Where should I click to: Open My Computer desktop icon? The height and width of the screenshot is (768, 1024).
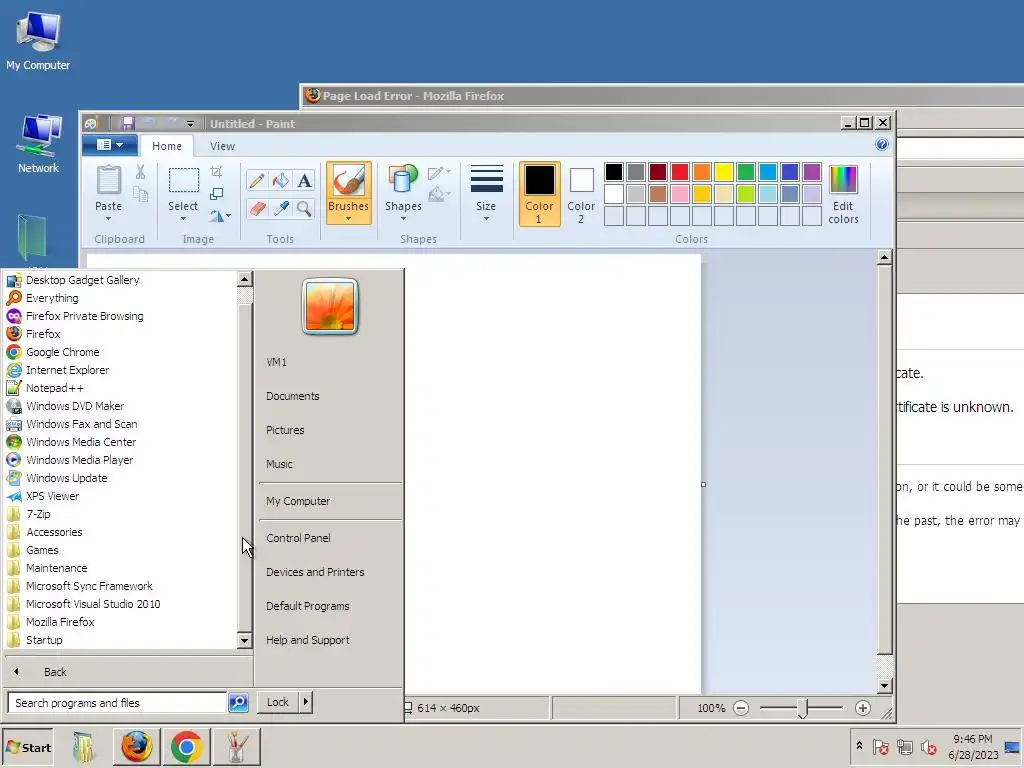[x=38, y=40]
